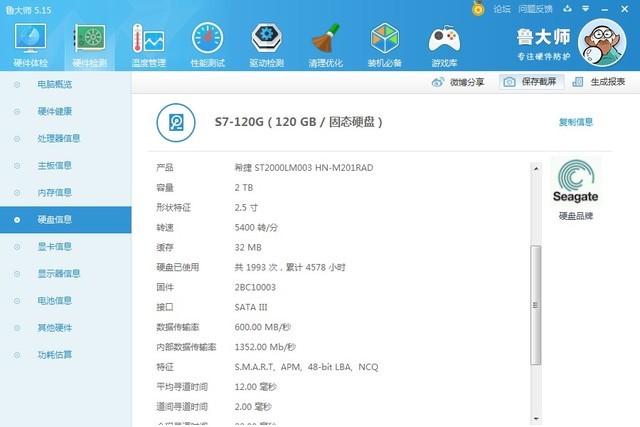Click the 鲁大师 cartoon avatar
This screenshot has height=427, width=640.
coord(602,42)
